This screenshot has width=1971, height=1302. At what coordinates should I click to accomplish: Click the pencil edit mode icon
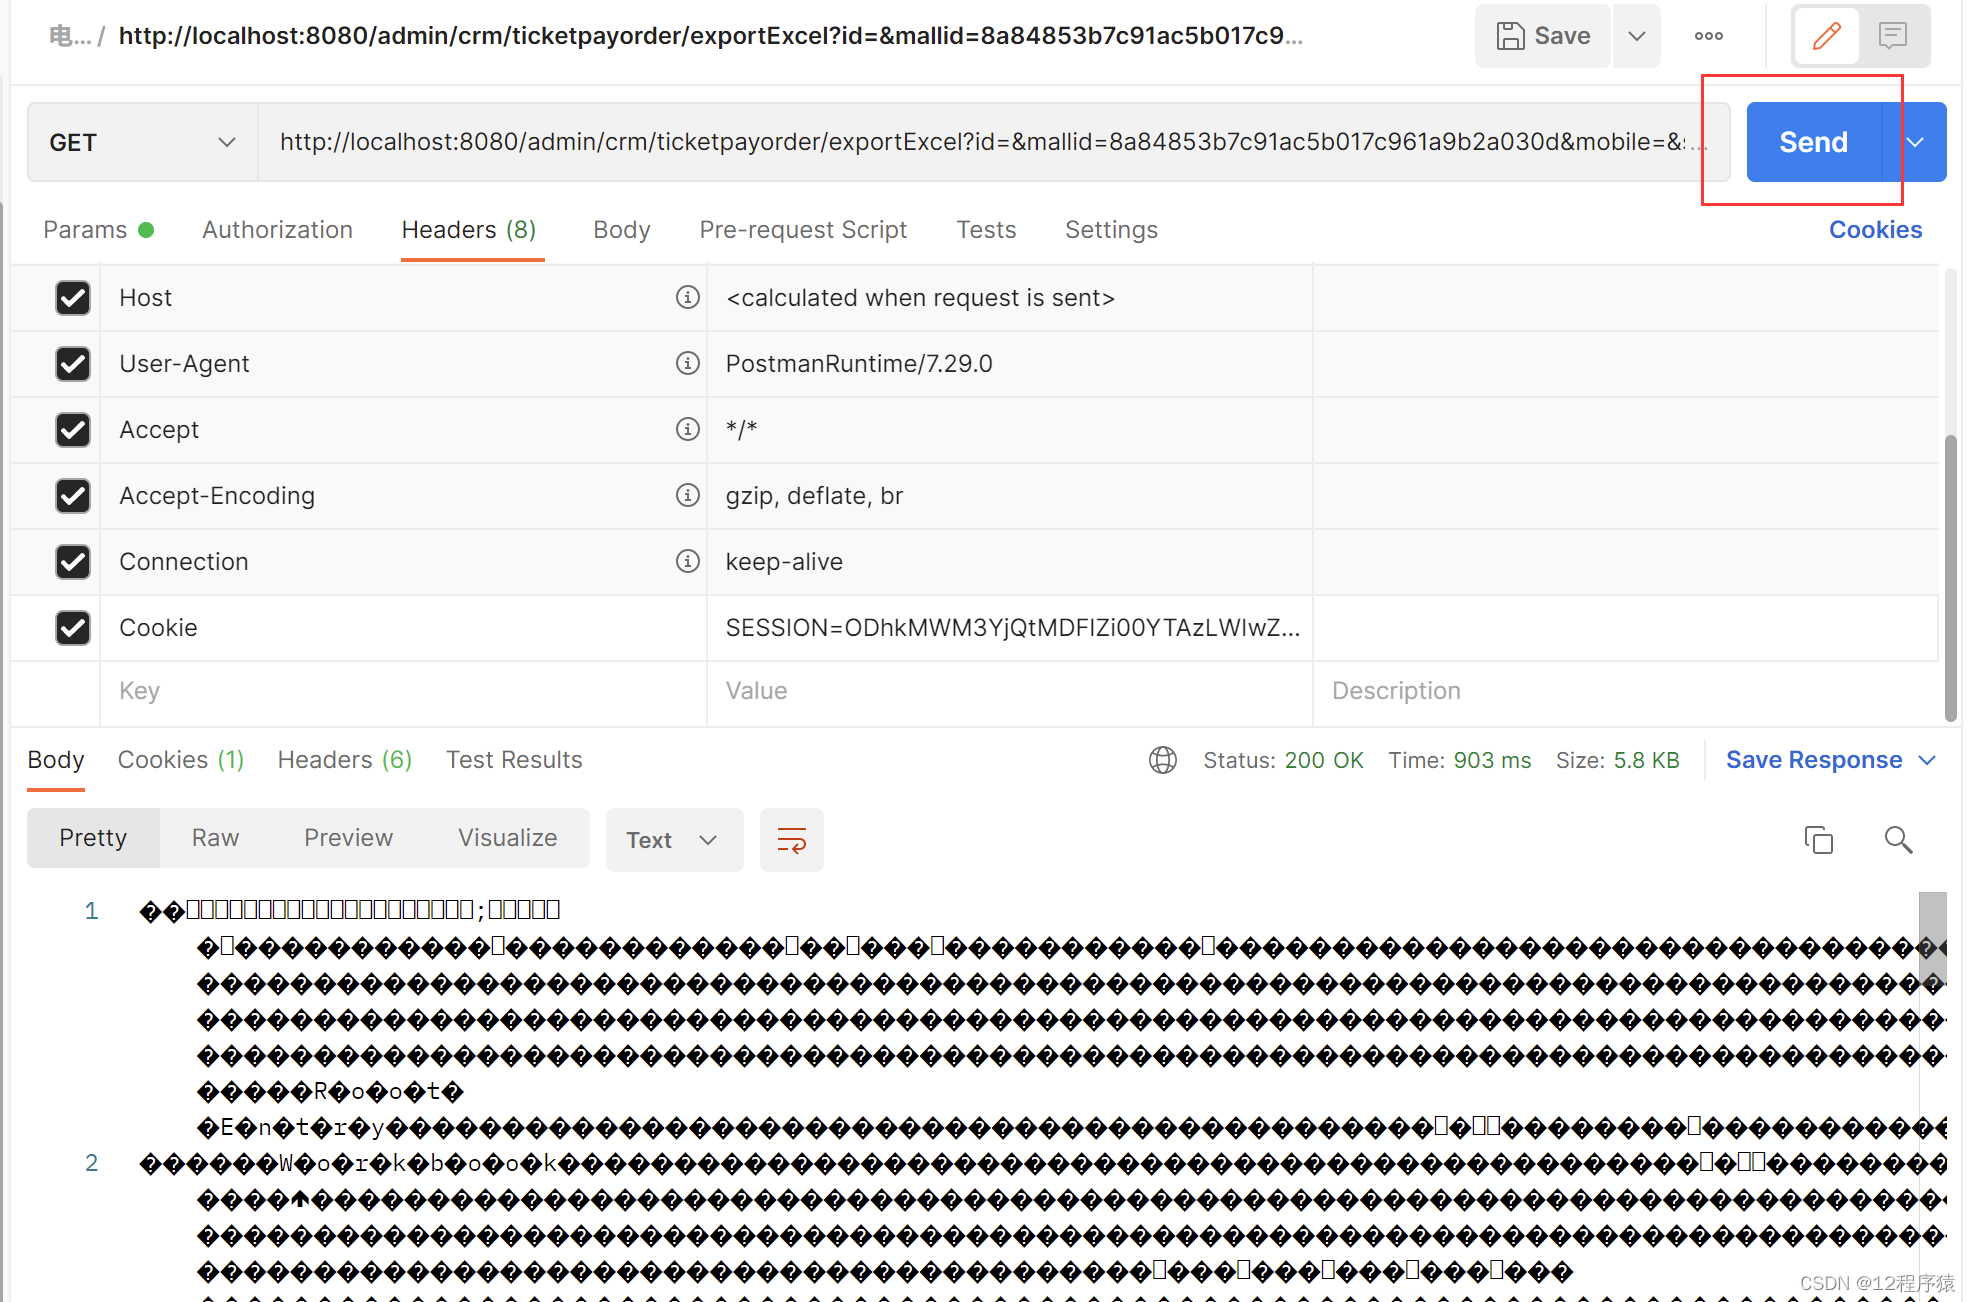coord(1826,36)
